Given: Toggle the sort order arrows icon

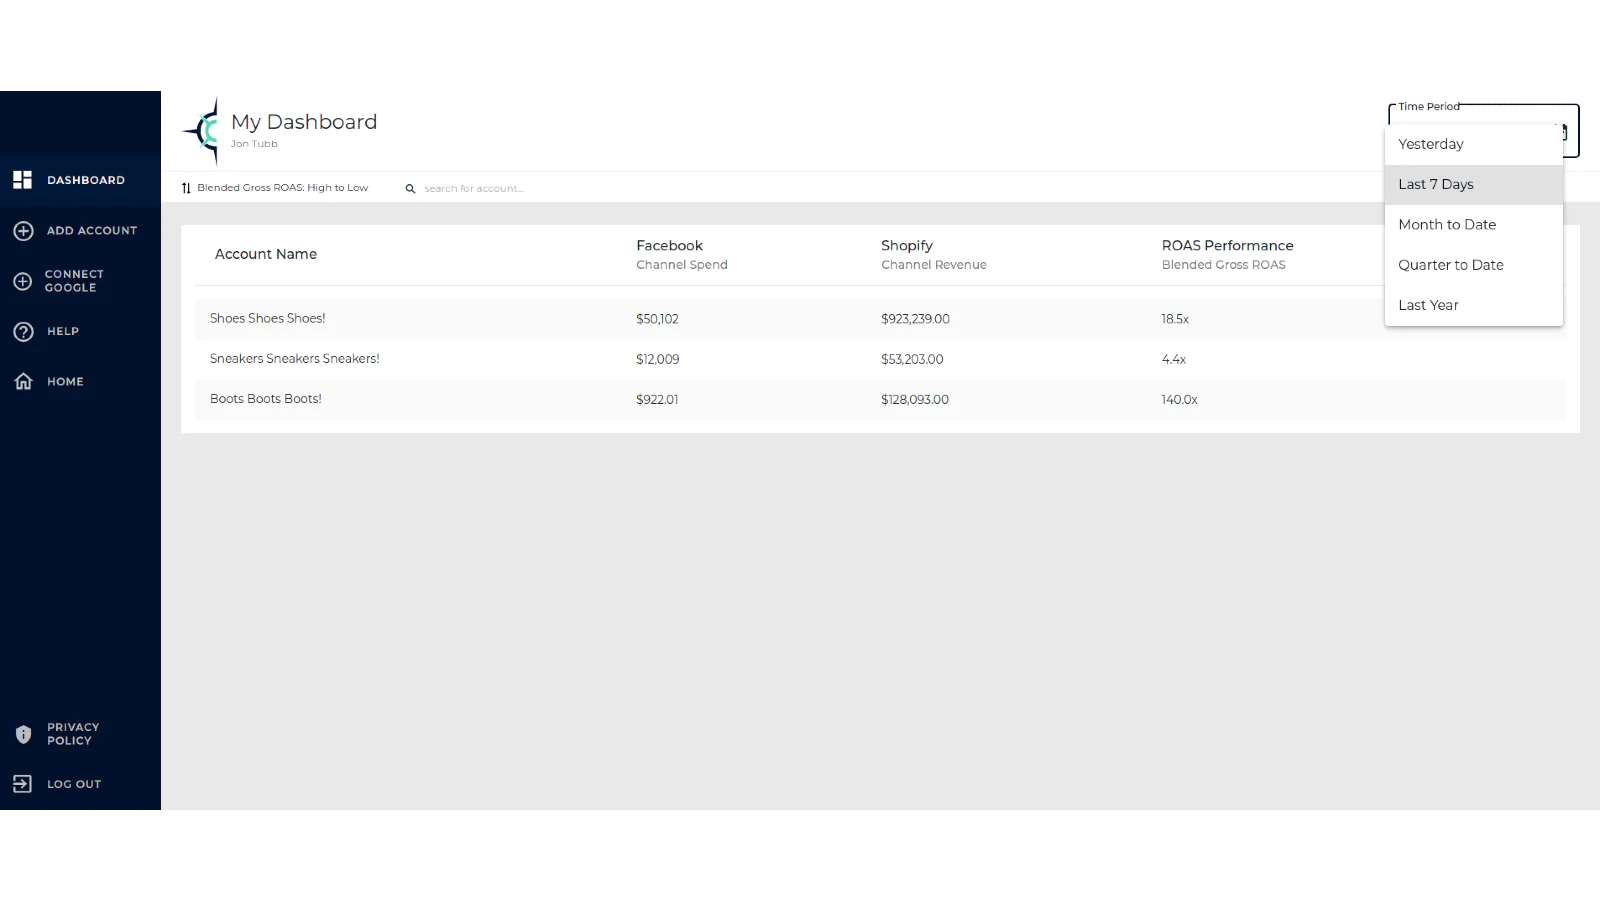Looking at the screenshot, I should (x=186, y=188).
